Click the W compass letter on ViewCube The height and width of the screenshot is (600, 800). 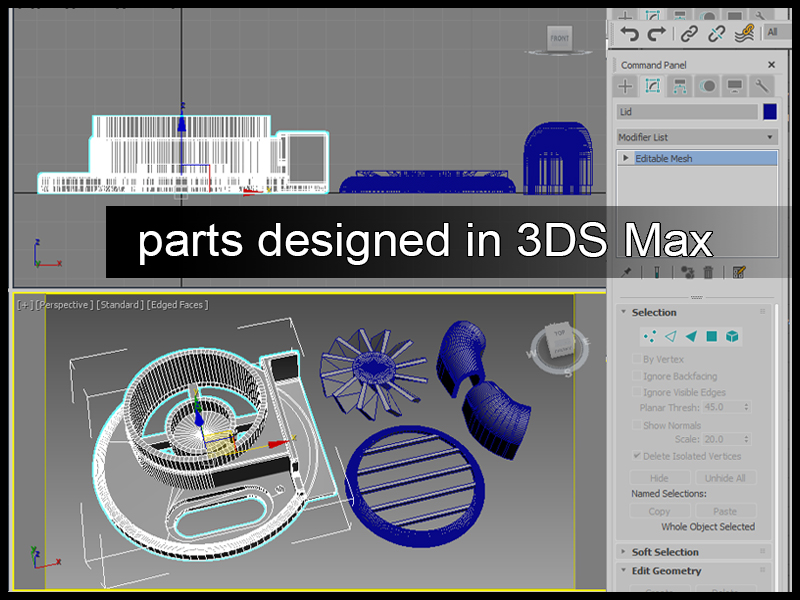click(531, 354)
